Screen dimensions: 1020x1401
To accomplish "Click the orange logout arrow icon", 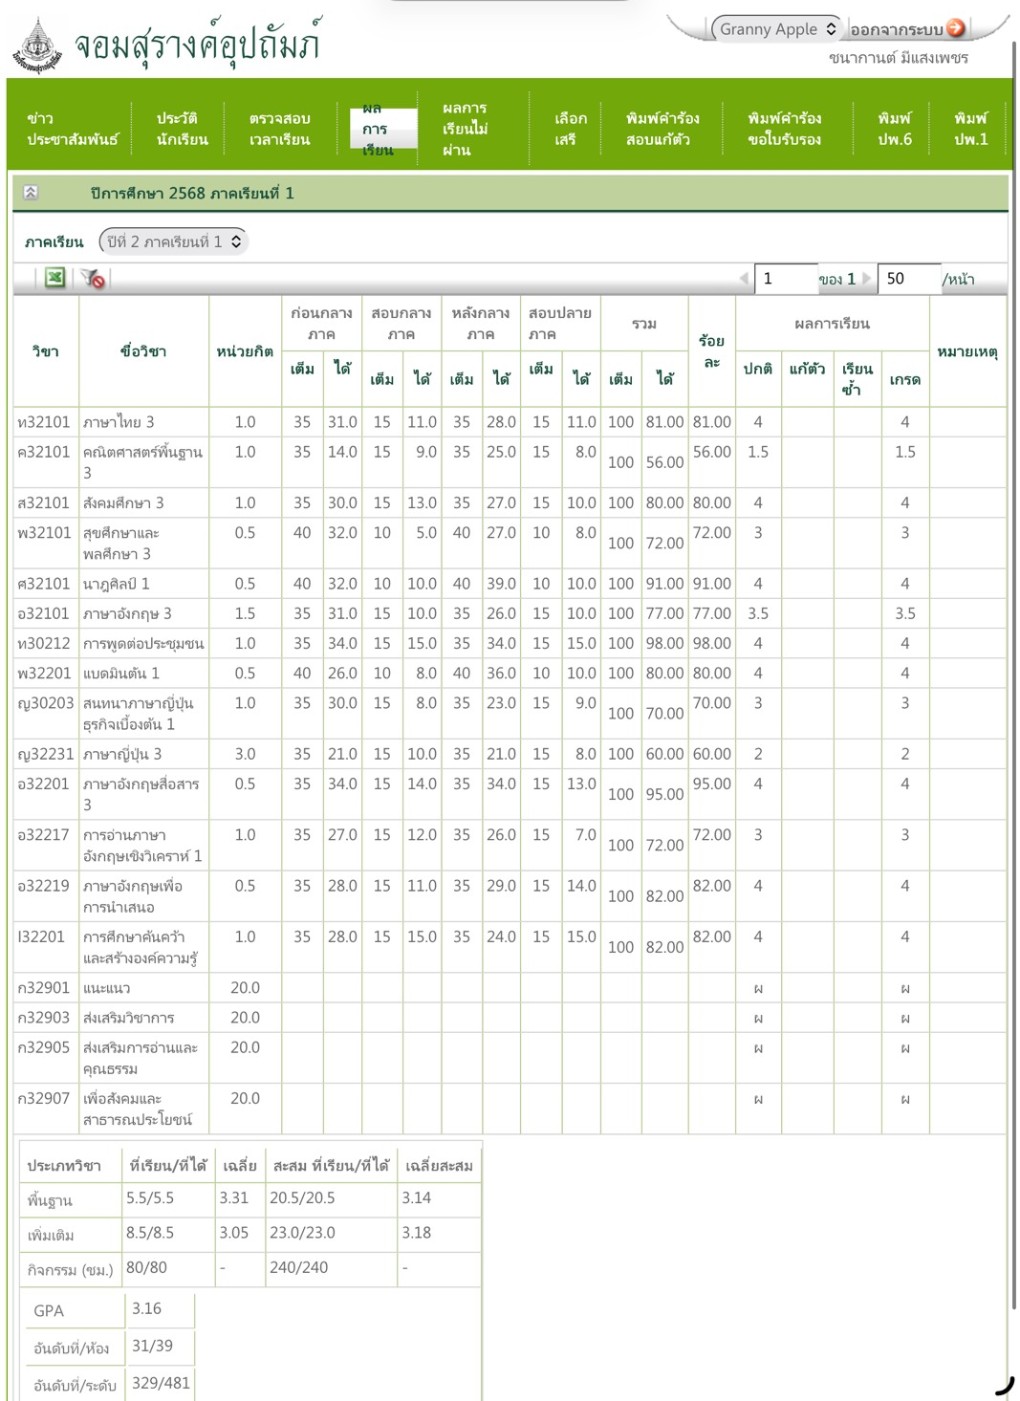I will [x=956, y=29].
